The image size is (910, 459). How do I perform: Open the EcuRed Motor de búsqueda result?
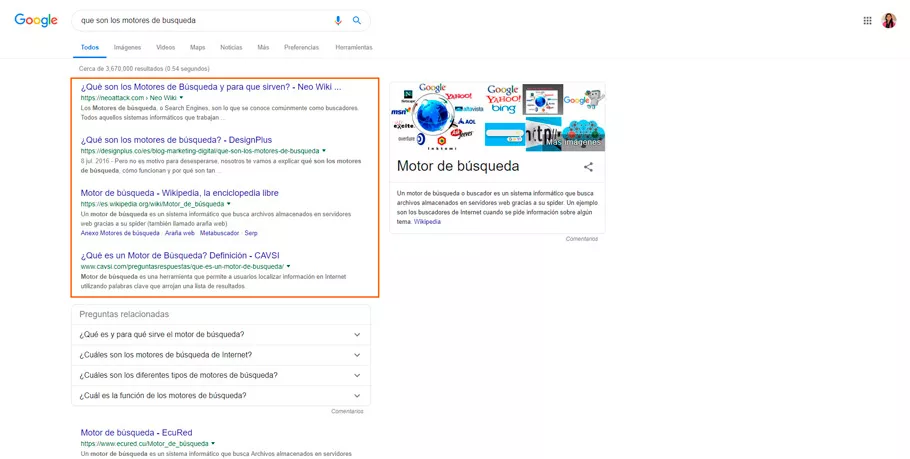136,433
